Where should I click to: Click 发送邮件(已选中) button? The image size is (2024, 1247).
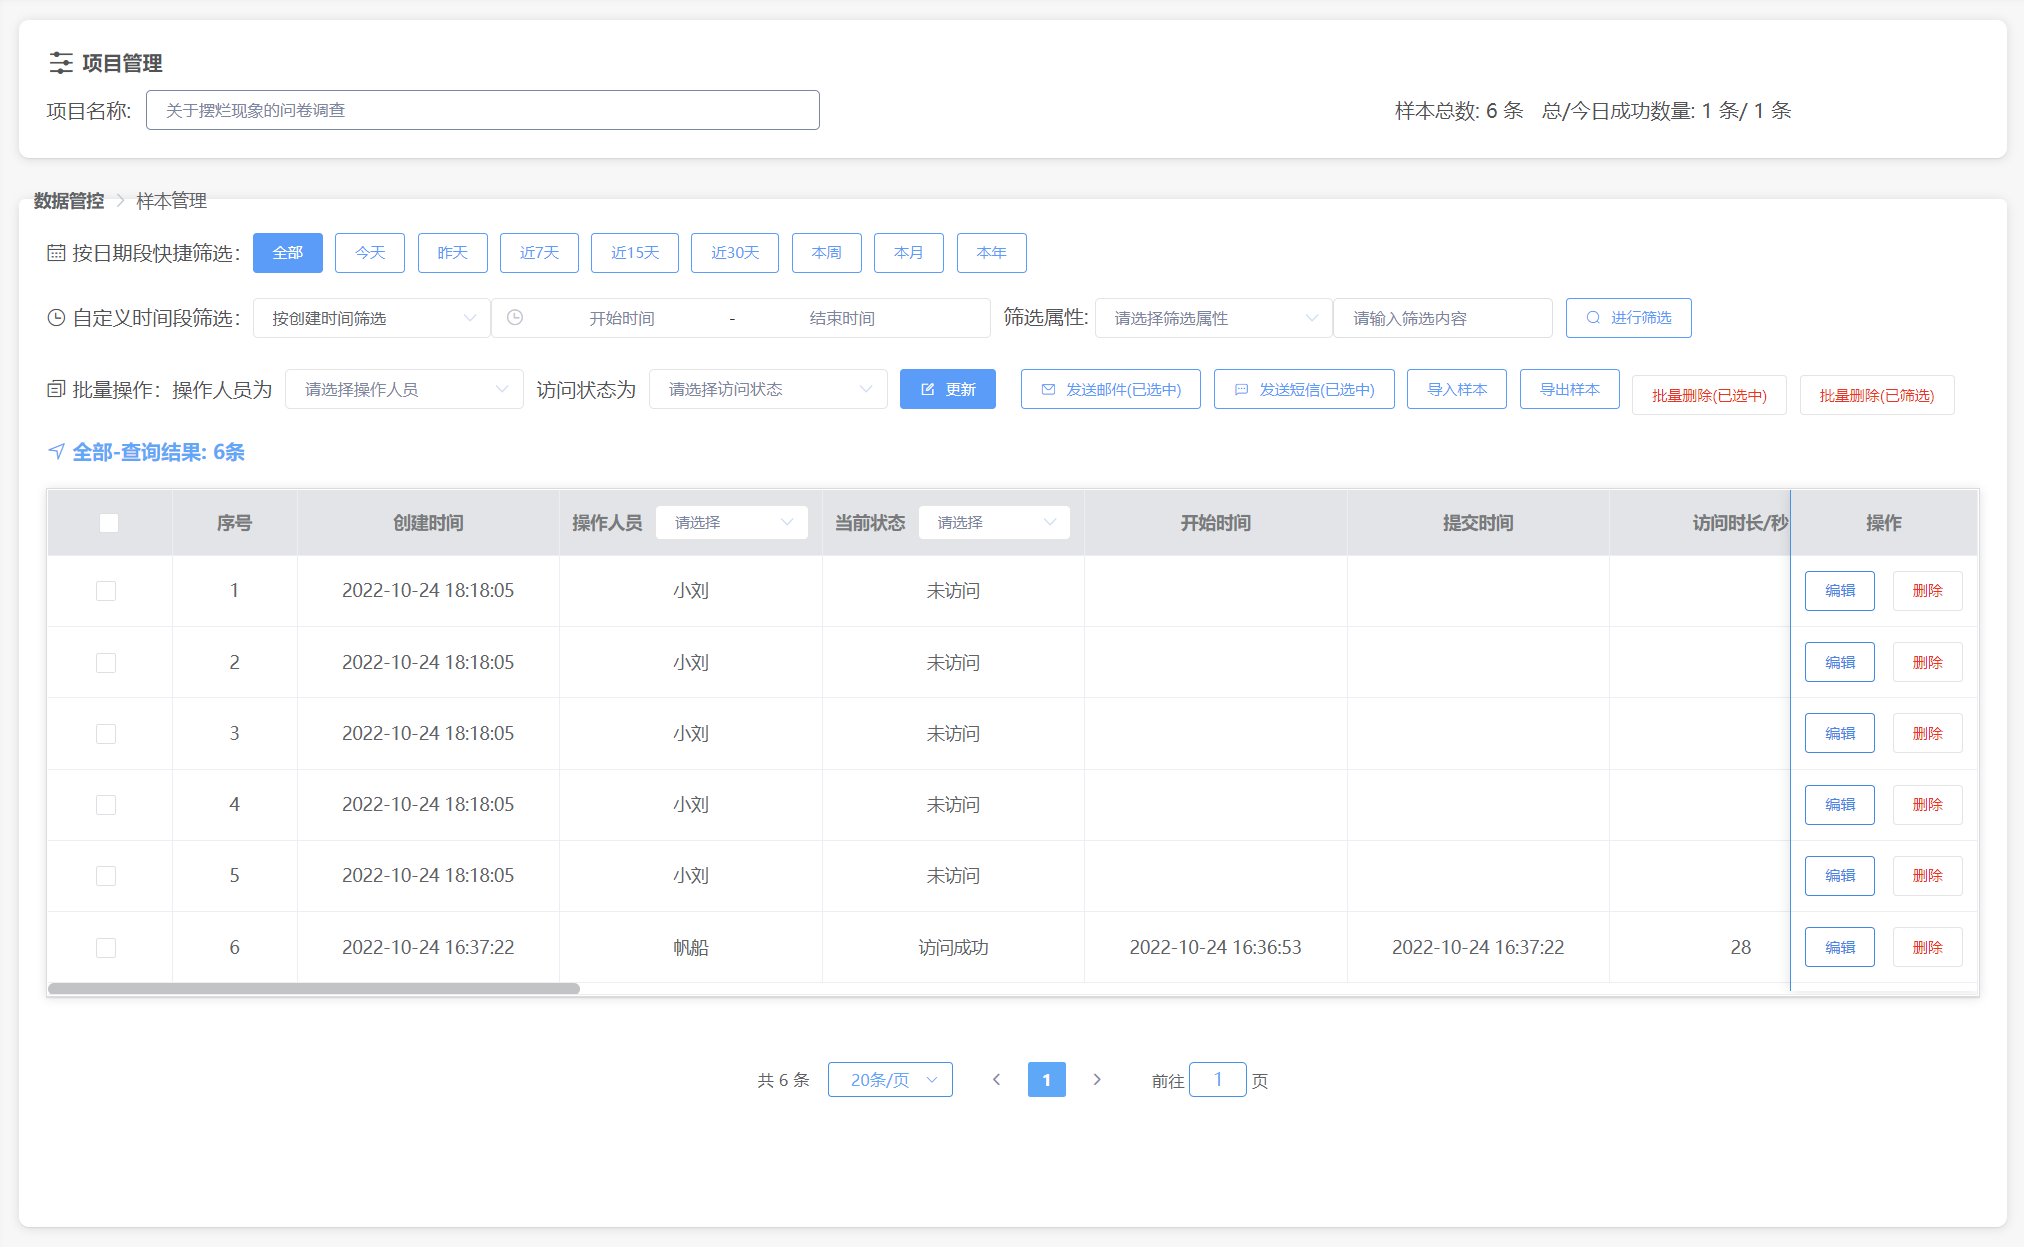[1111, 389]
